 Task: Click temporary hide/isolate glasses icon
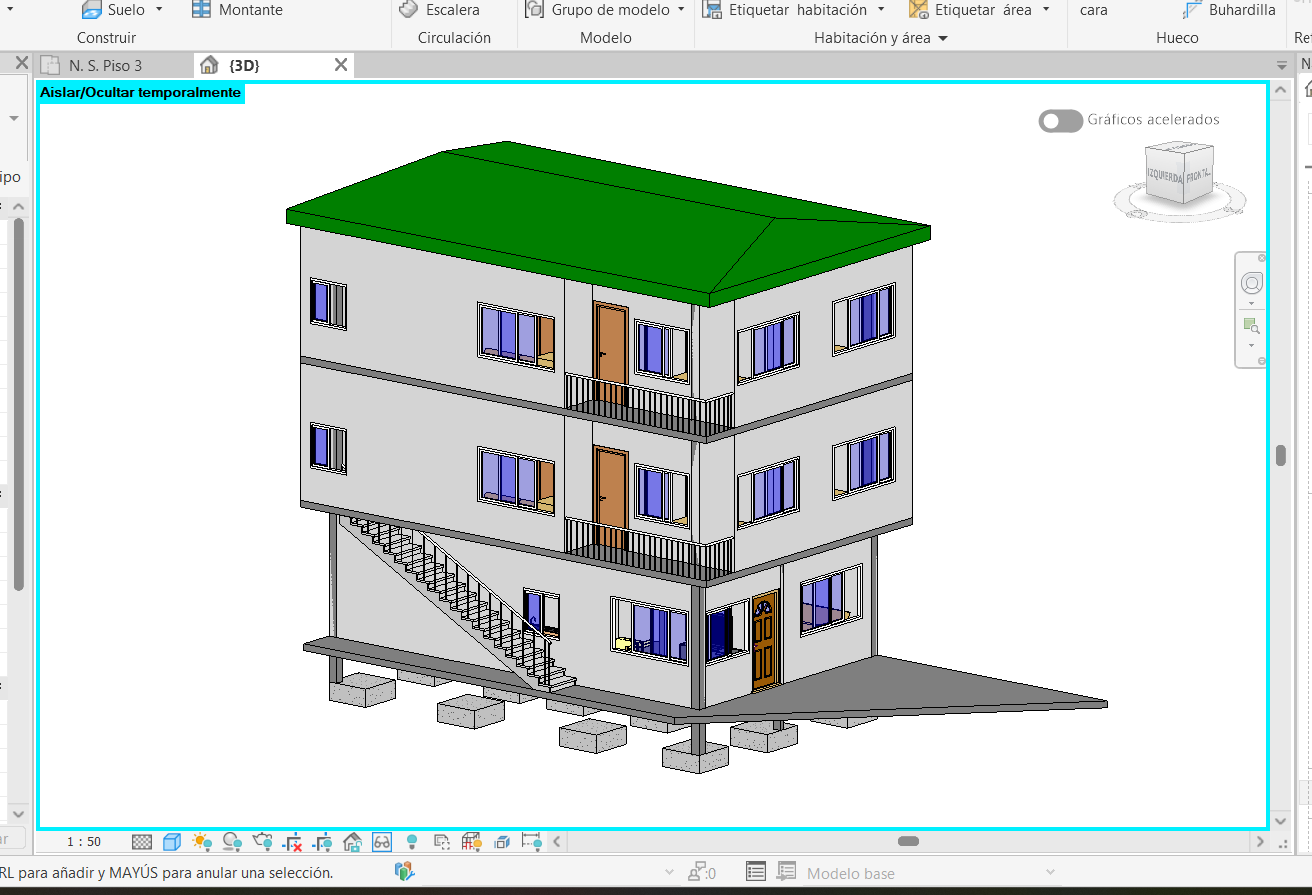[382, 842]
